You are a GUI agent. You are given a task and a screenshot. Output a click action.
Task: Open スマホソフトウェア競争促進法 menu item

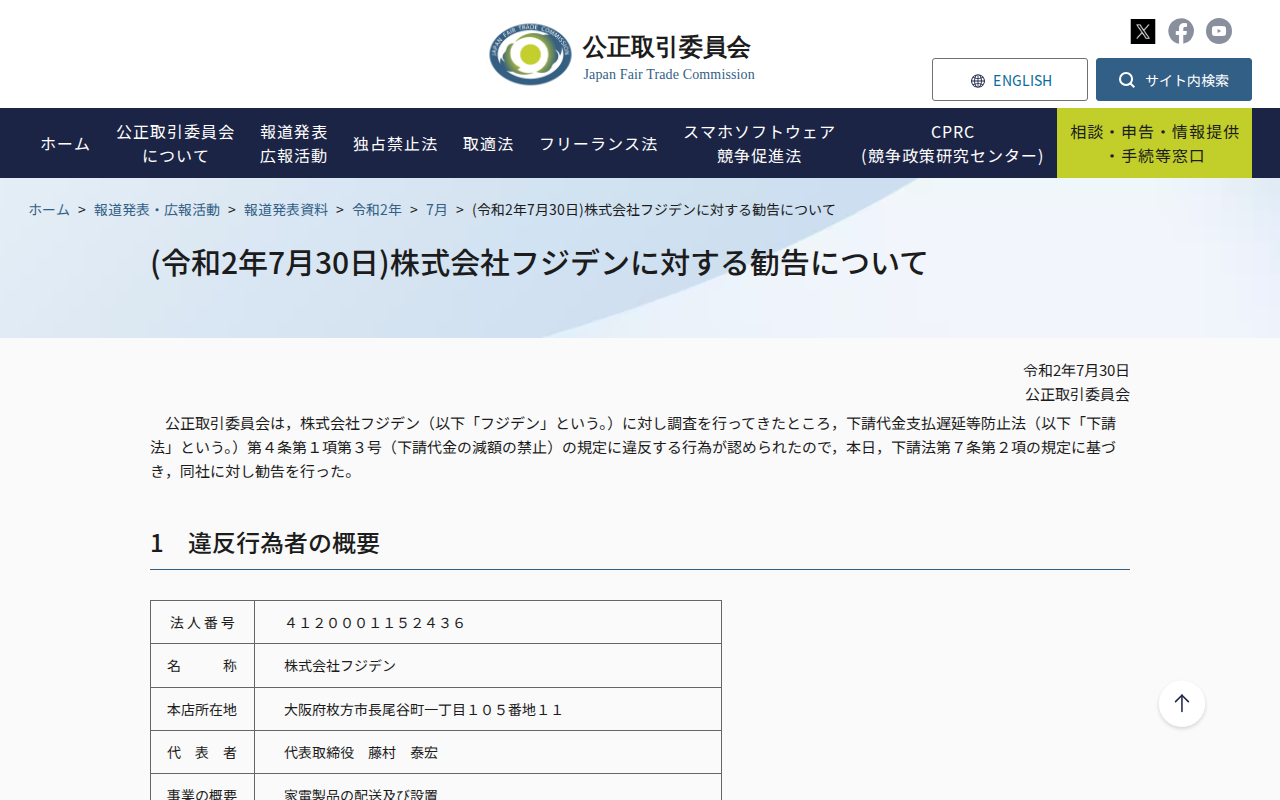pos(759,144)
